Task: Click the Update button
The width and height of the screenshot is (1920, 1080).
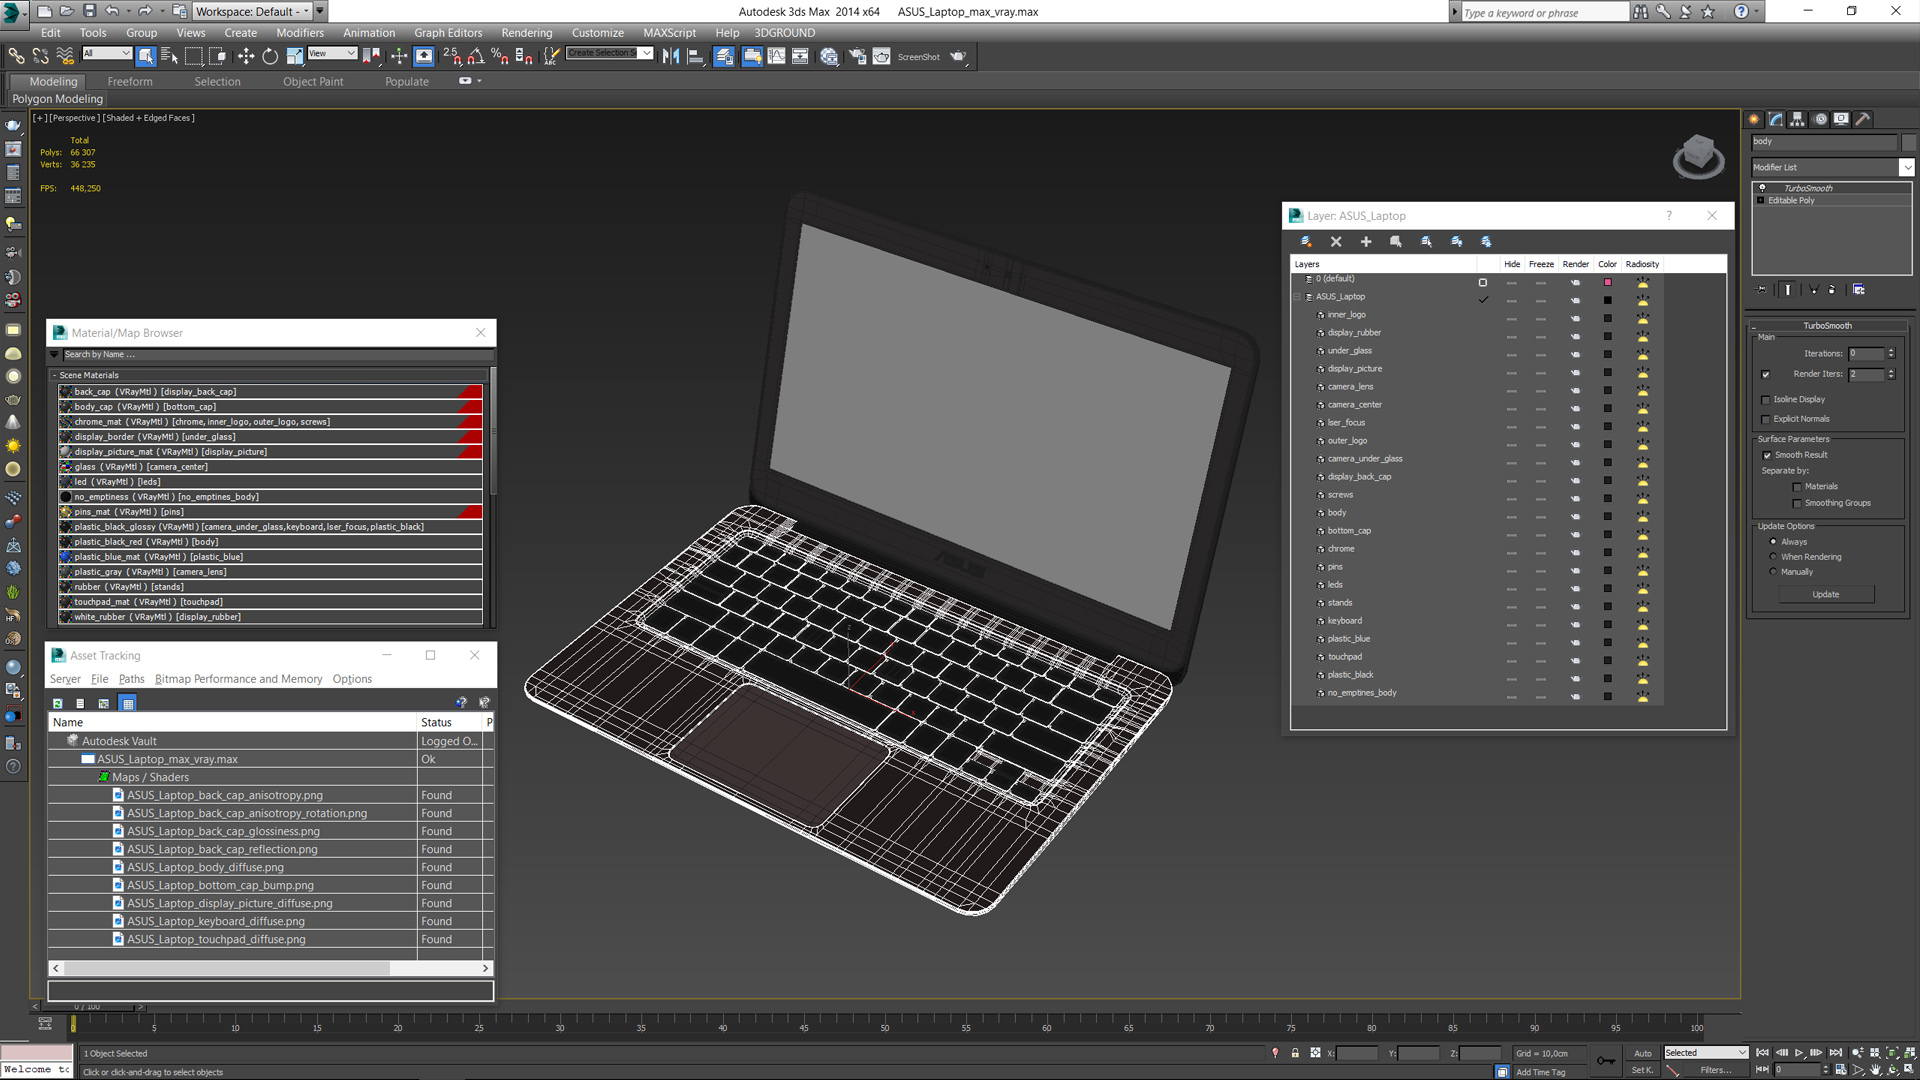Action: click(1826, 594)
